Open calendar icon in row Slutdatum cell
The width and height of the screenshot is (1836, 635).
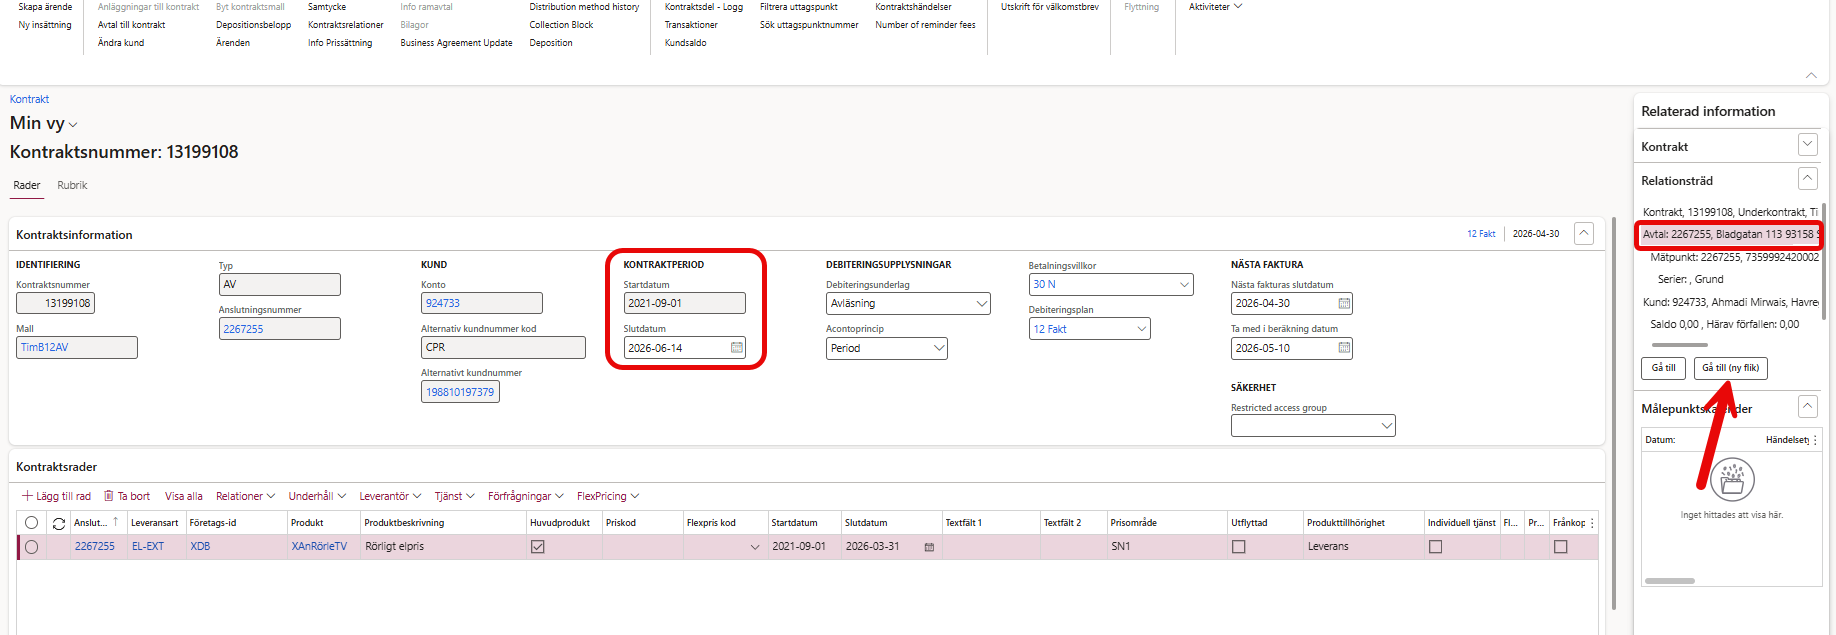(x=929, y=547)
